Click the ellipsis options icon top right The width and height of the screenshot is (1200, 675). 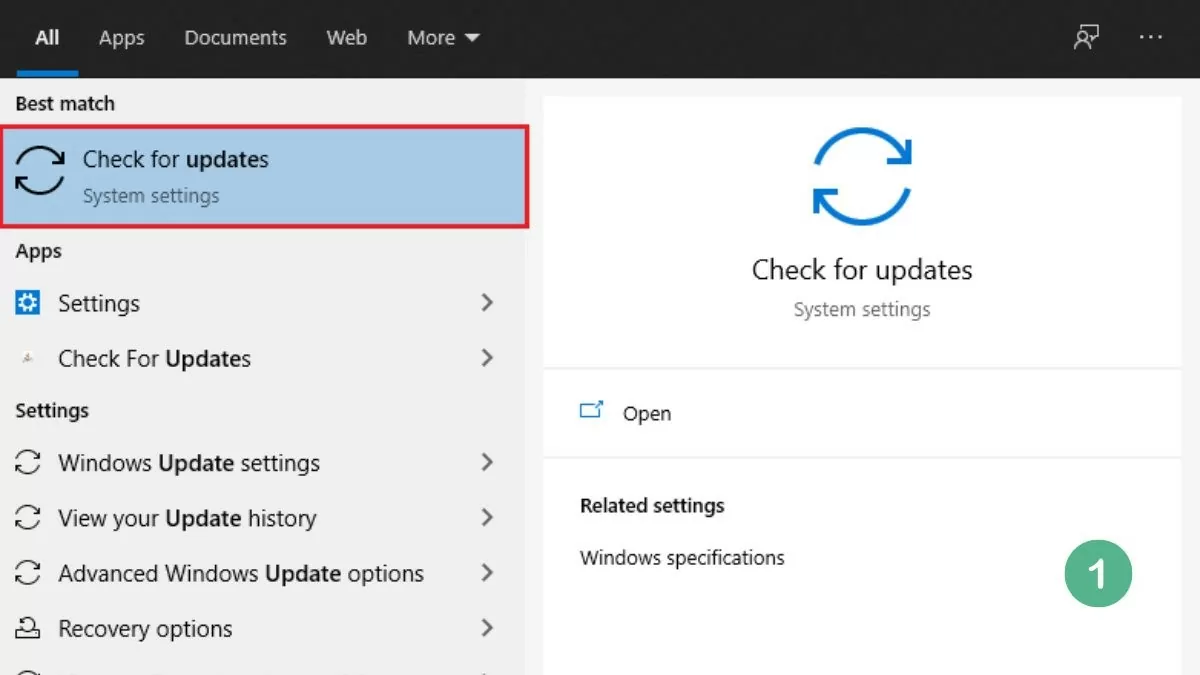(x=1150, y=37)
